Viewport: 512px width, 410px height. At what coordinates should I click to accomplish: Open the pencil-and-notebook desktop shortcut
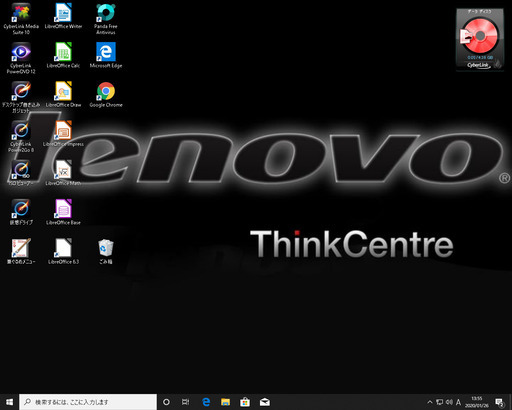[21, 252]
